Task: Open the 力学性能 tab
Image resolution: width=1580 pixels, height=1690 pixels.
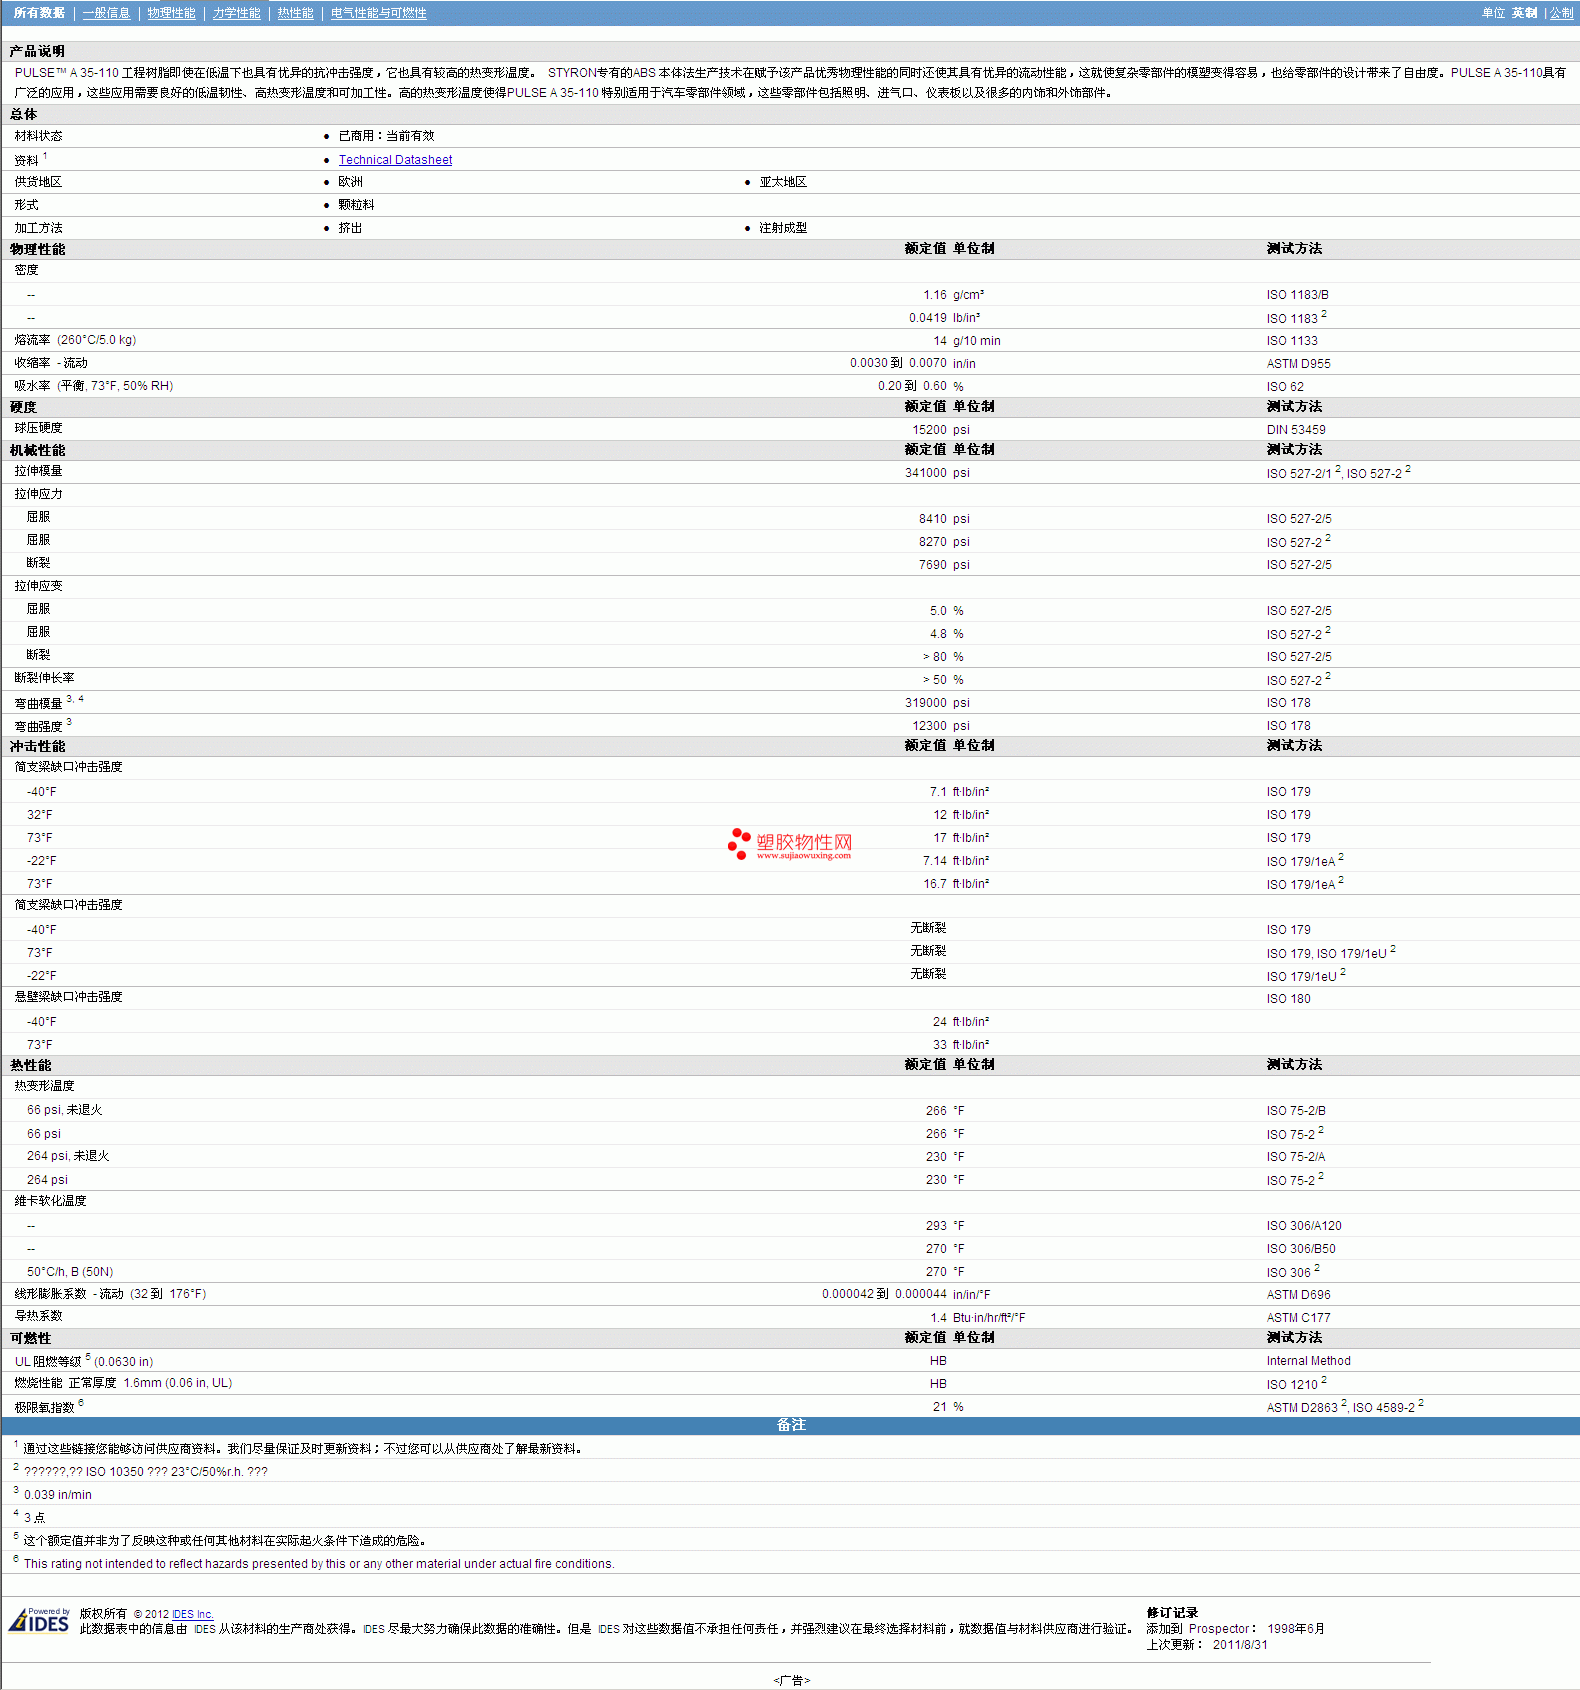Action: (x=236, y=13)
